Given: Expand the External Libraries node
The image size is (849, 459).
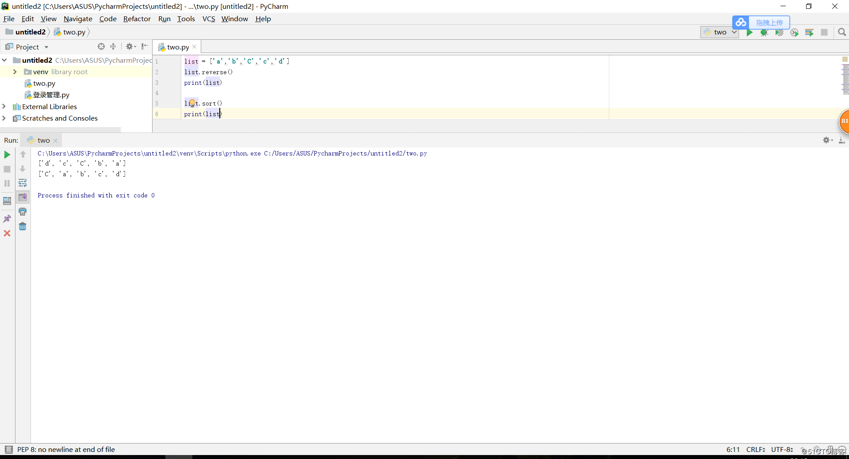Looking at the screenshot, I should pyautogui.click(x=5, y=107).
